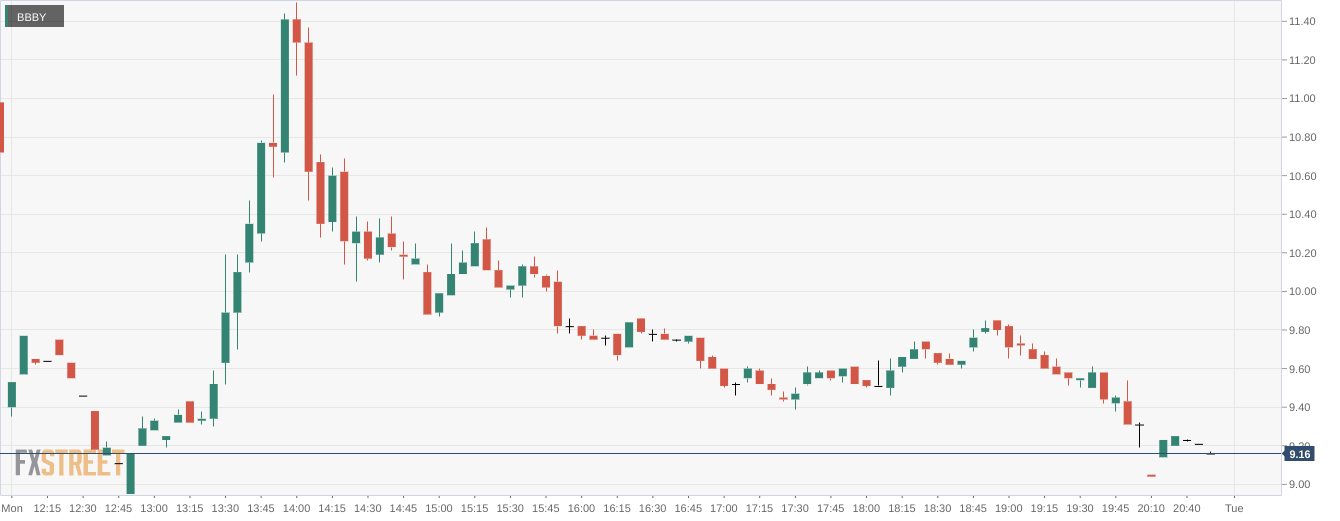Click the BBBY ticker symbol label
Viewport: 1340px width, 521px height.
(x=34, y=16)
